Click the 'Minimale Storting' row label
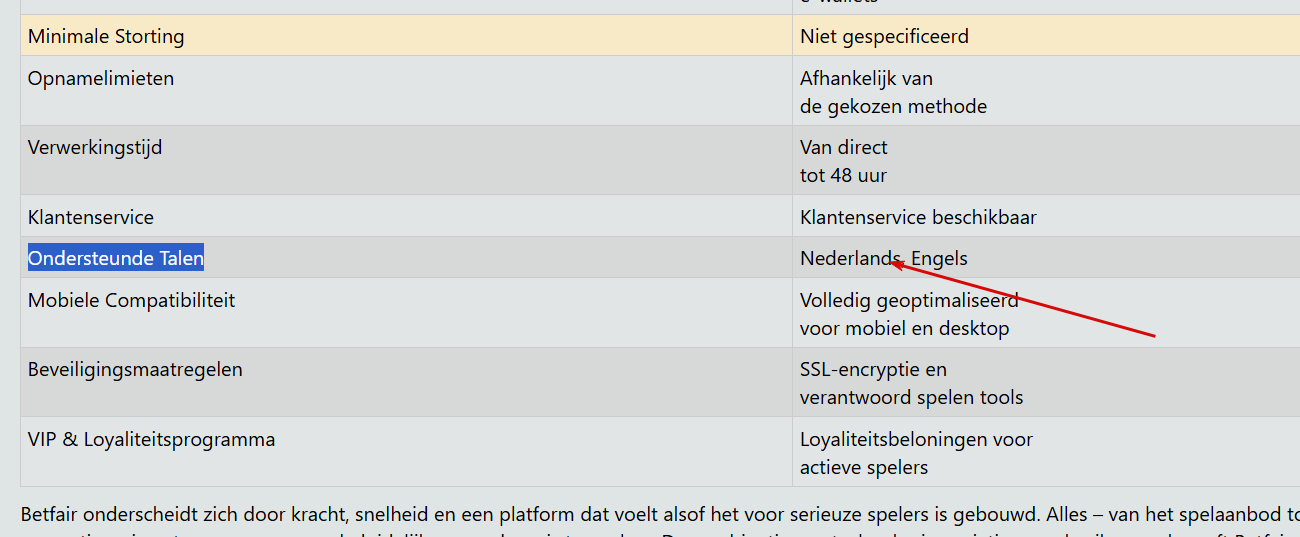This screenshot has width=1300, height=537. 106,37
